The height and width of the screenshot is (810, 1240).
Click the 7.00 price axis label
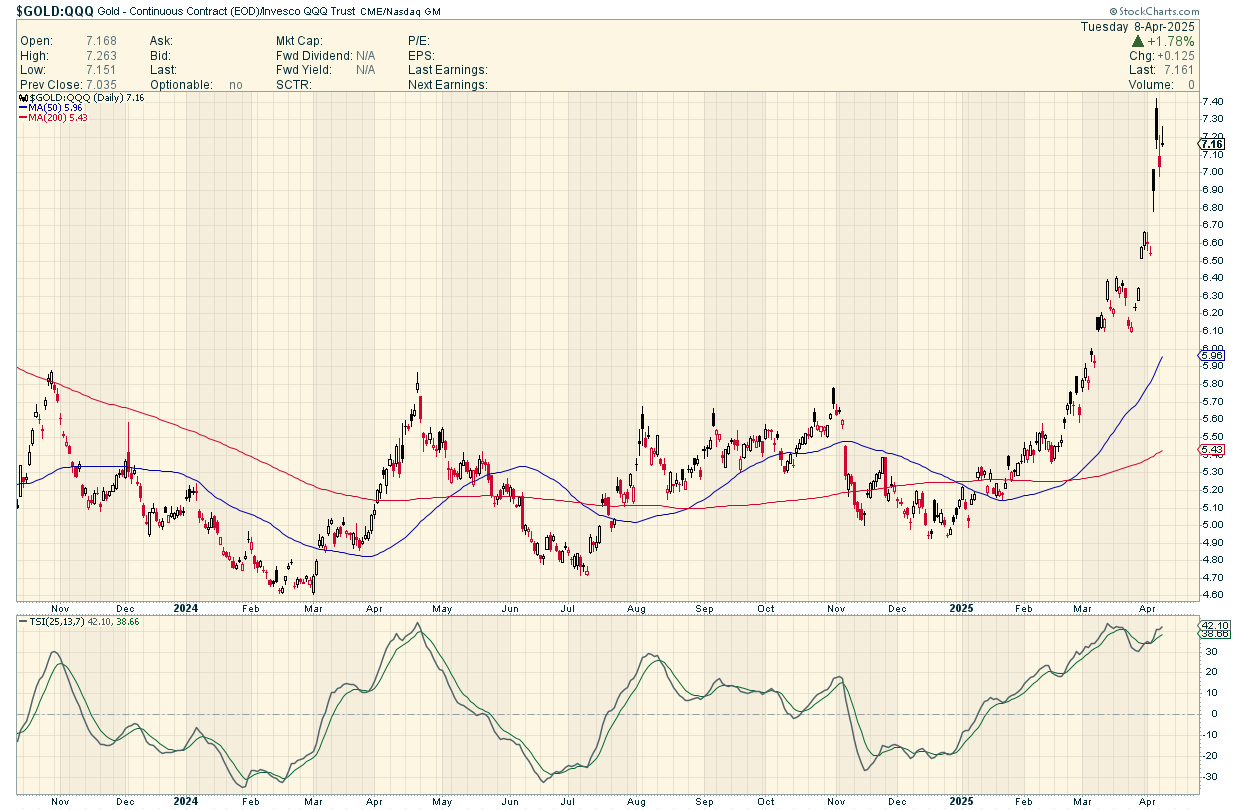pyautogui.click(x=1212, y=172)
